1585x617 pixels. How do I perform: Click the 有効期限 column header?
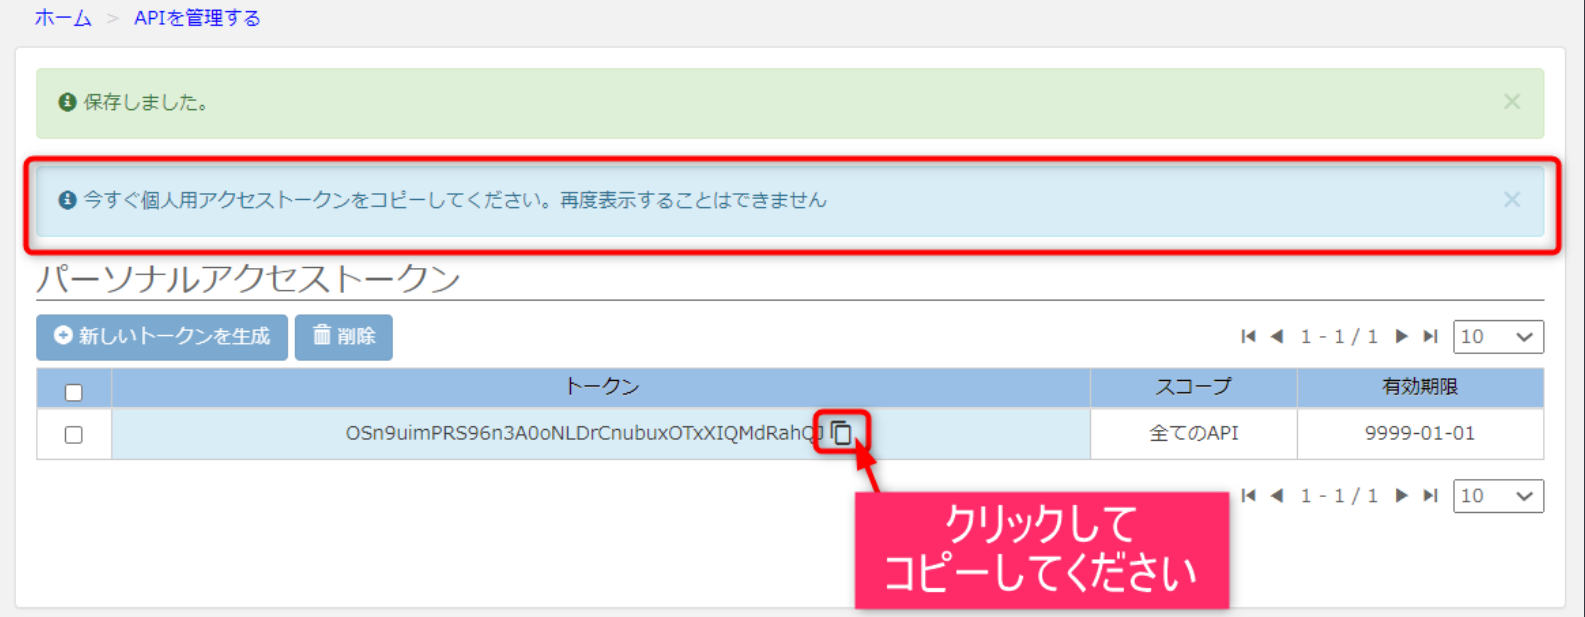click(1420, 387)
